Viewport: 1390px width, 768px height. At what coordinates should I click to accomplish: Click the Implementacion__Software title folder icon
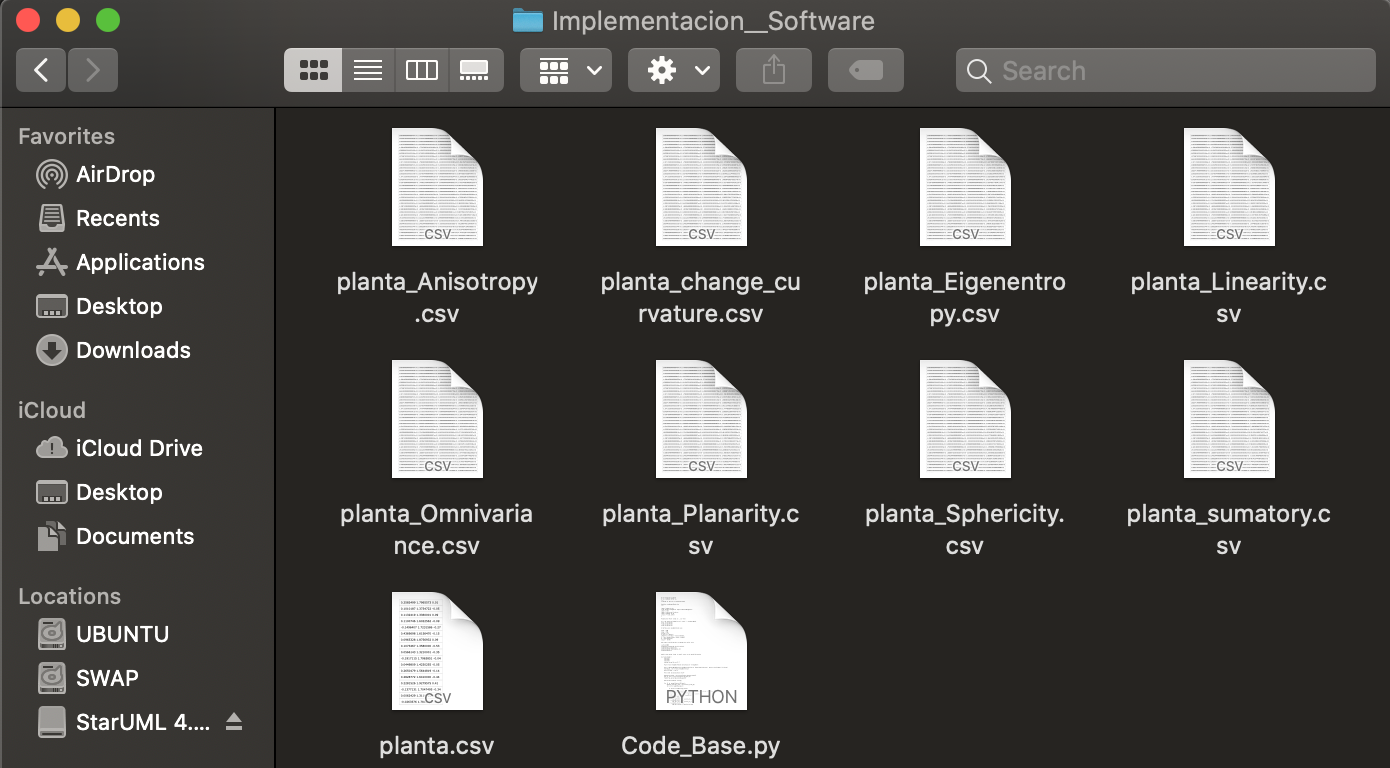pos(527,20)
